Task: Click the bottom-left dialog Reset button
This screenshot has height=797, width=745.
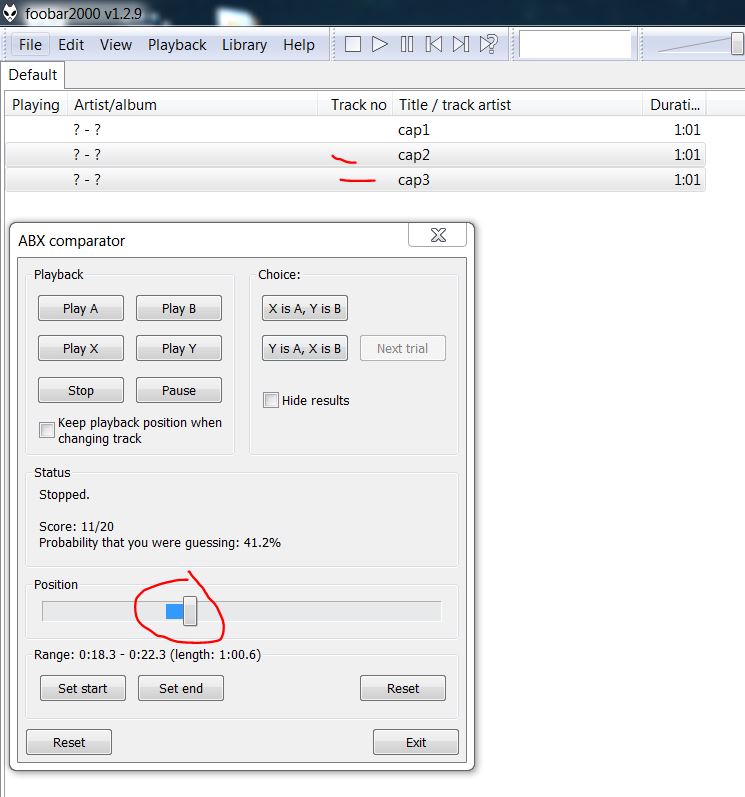Action: tap(69, 742)
